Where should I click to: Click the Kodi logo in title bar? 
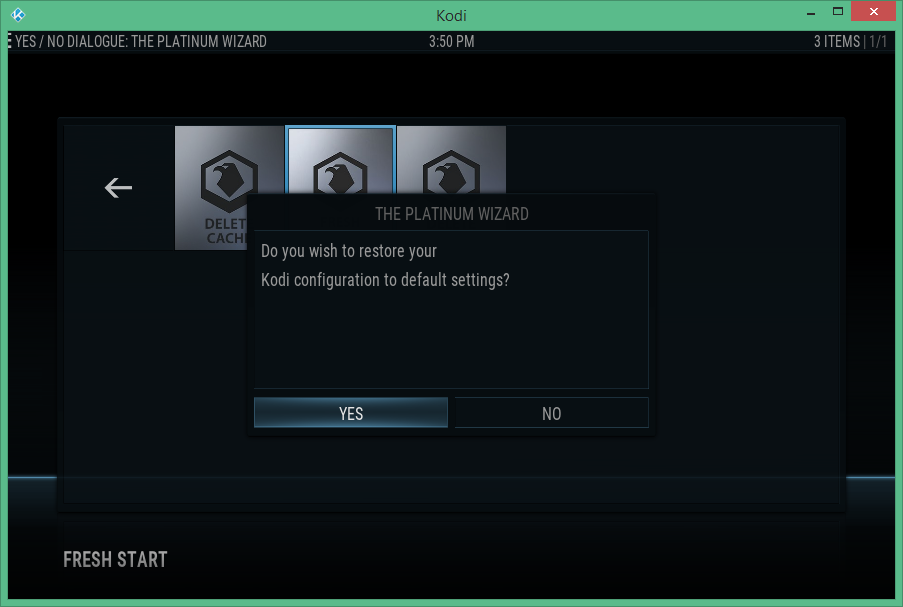[x=18, y=14]
